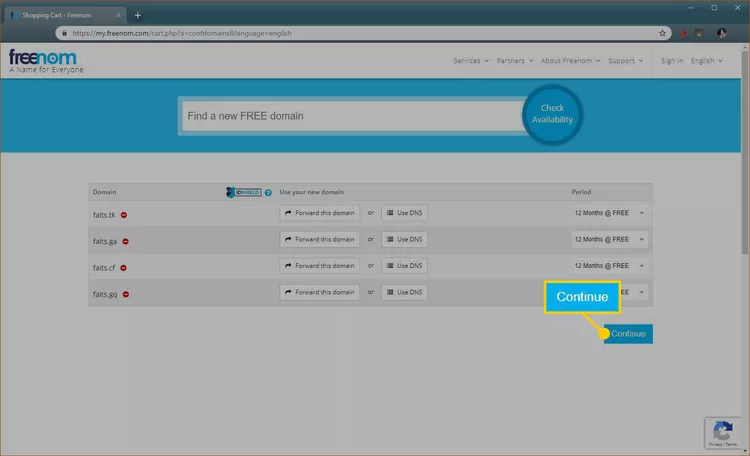The width and height of the screenshot is (750, 456).
Task: Focus the Find a new FREE domain field
Action: 350,116
